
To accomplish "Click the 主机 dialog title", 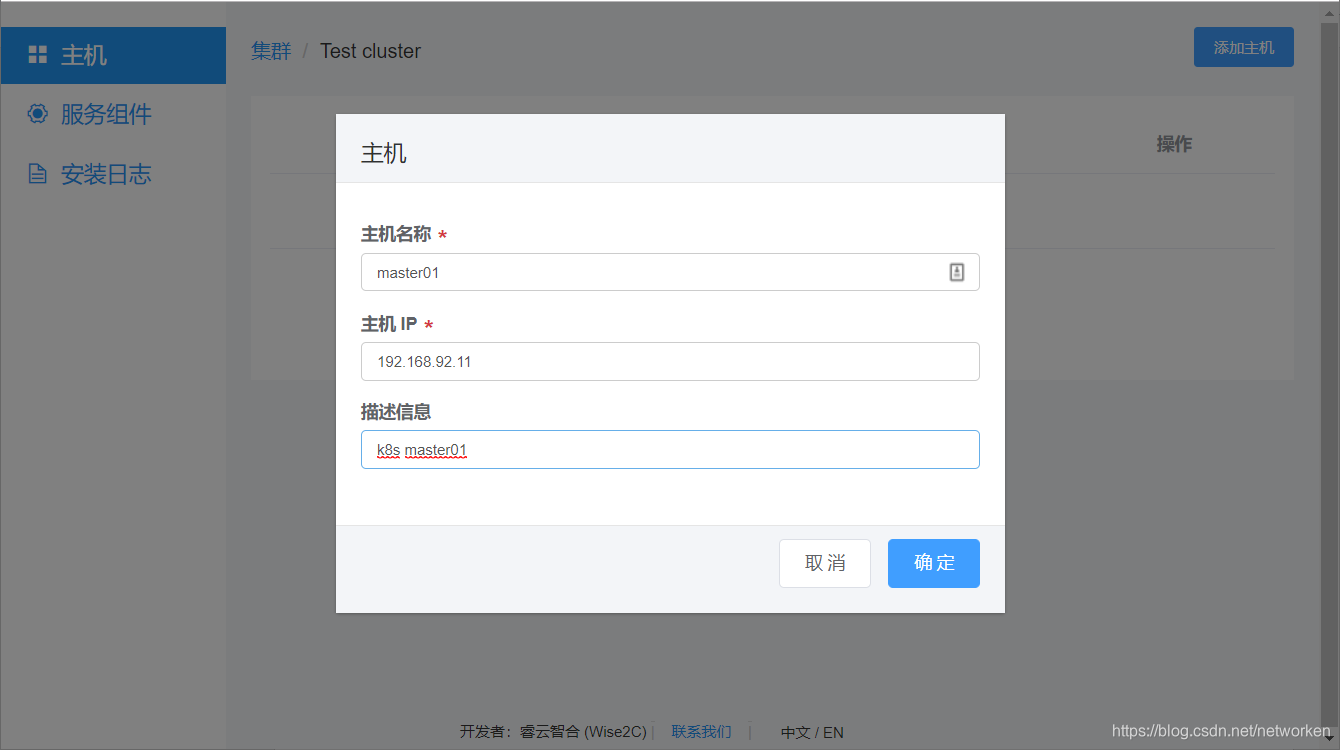I will coord(384,153).
